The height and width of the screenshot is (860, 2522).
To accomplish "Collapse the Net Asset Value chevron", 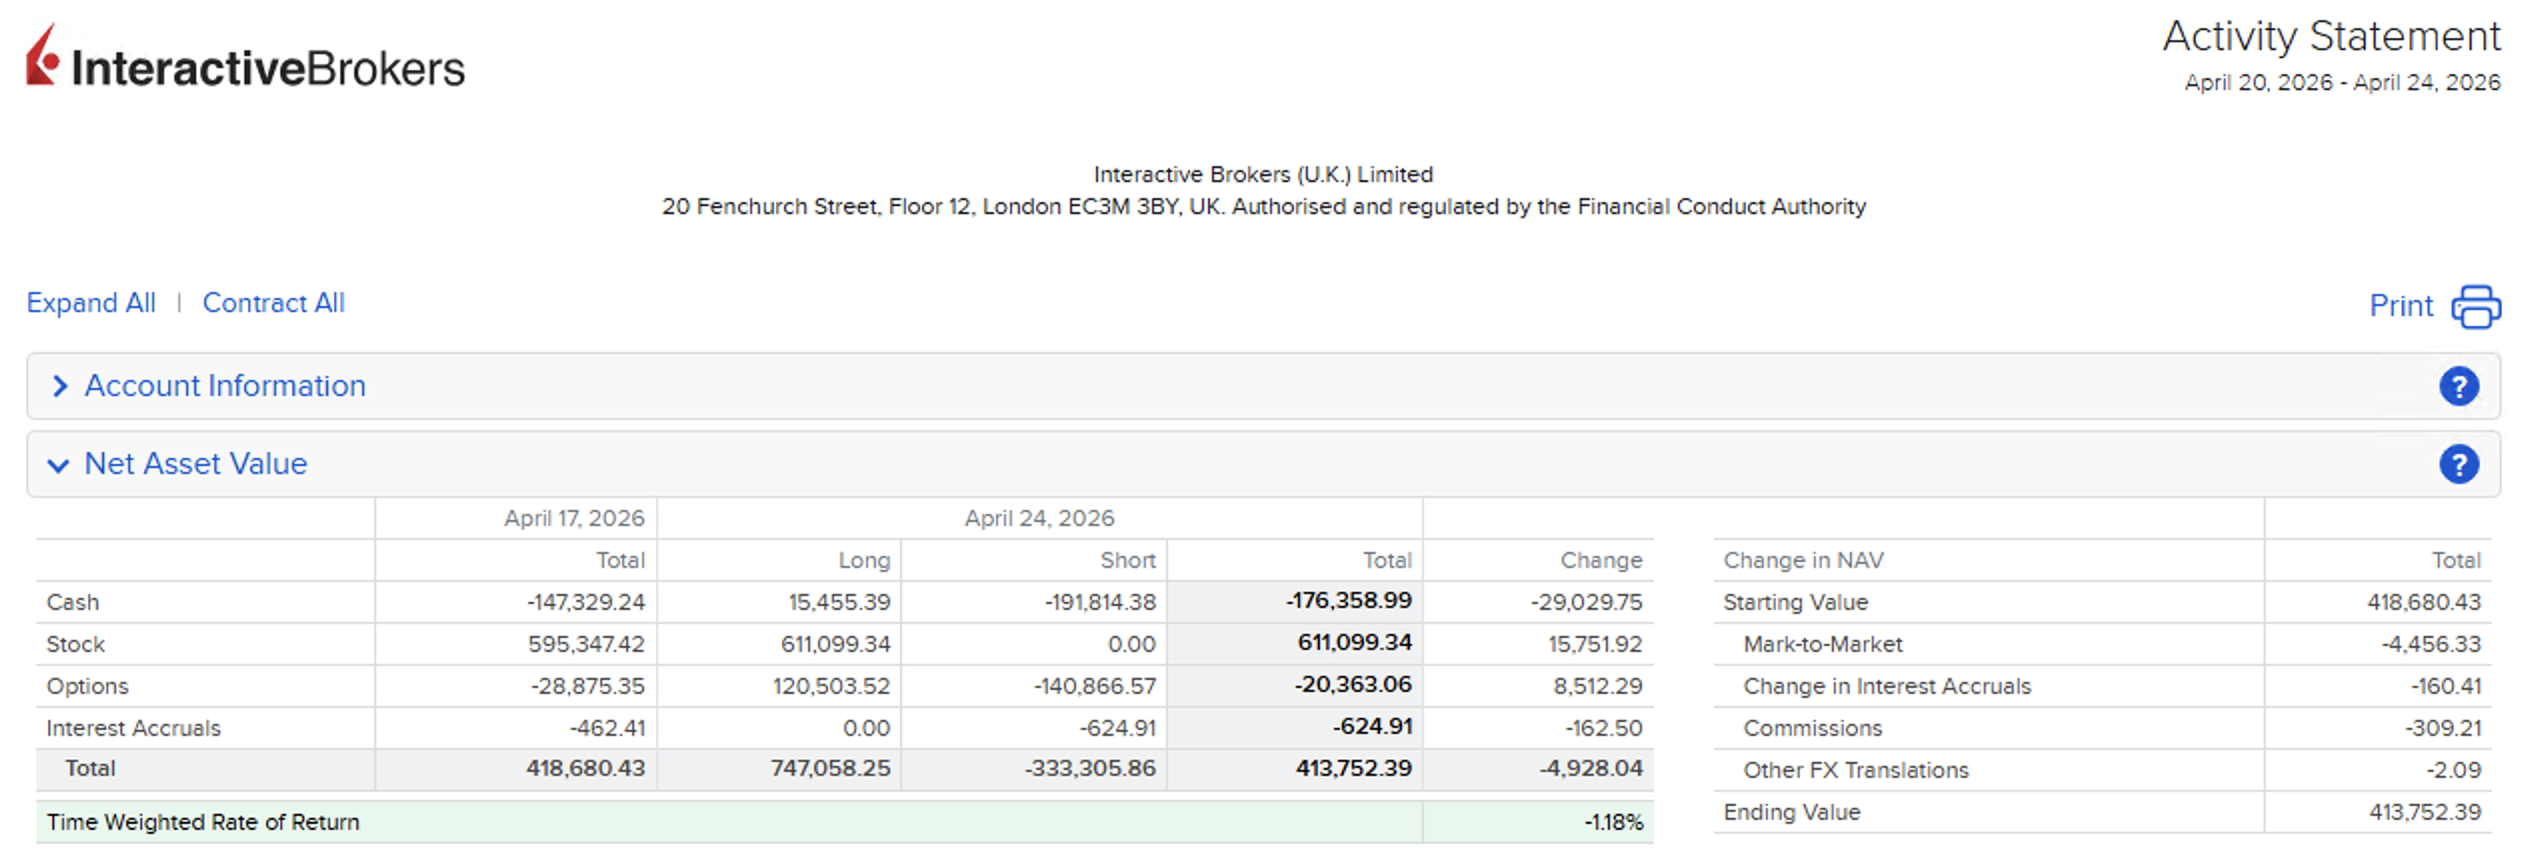I will 59,465.
